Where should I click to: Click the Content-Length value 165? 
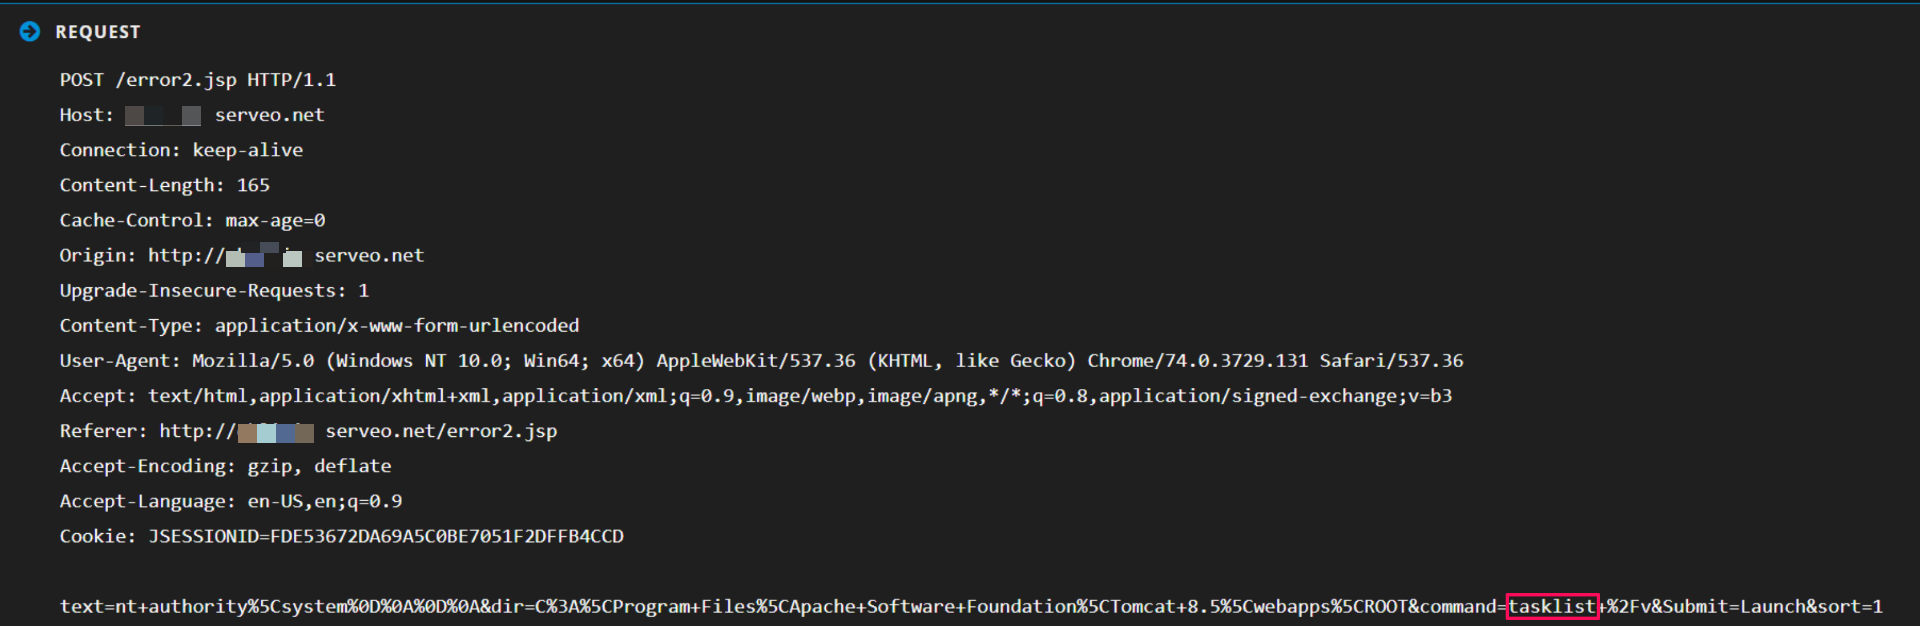253,185
